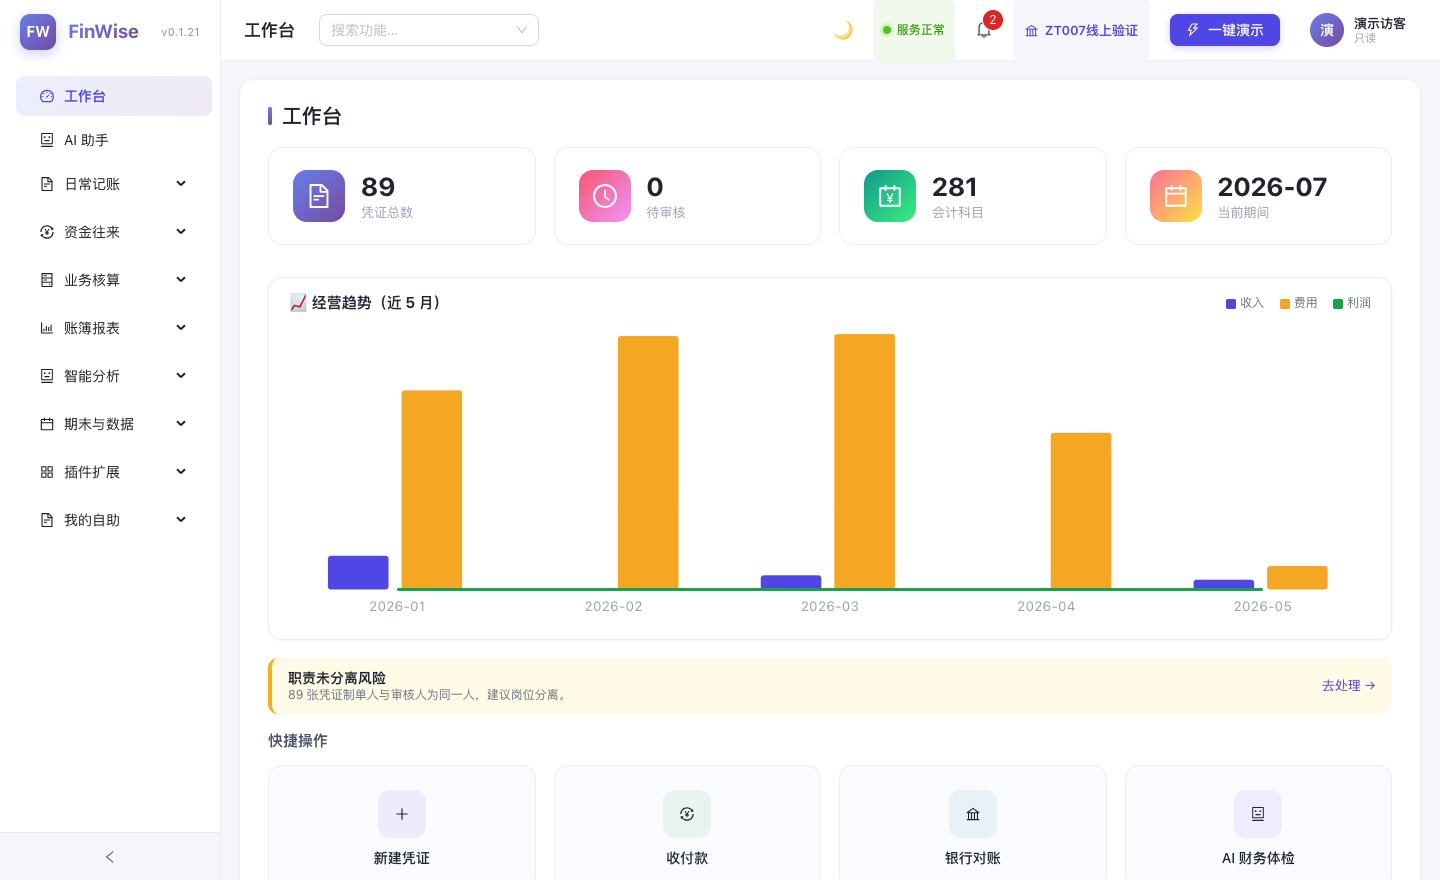Collapse the sidebar with the left arrow
The height and width of the screenshot is (880, 1440).
click(x=110, y=857)
